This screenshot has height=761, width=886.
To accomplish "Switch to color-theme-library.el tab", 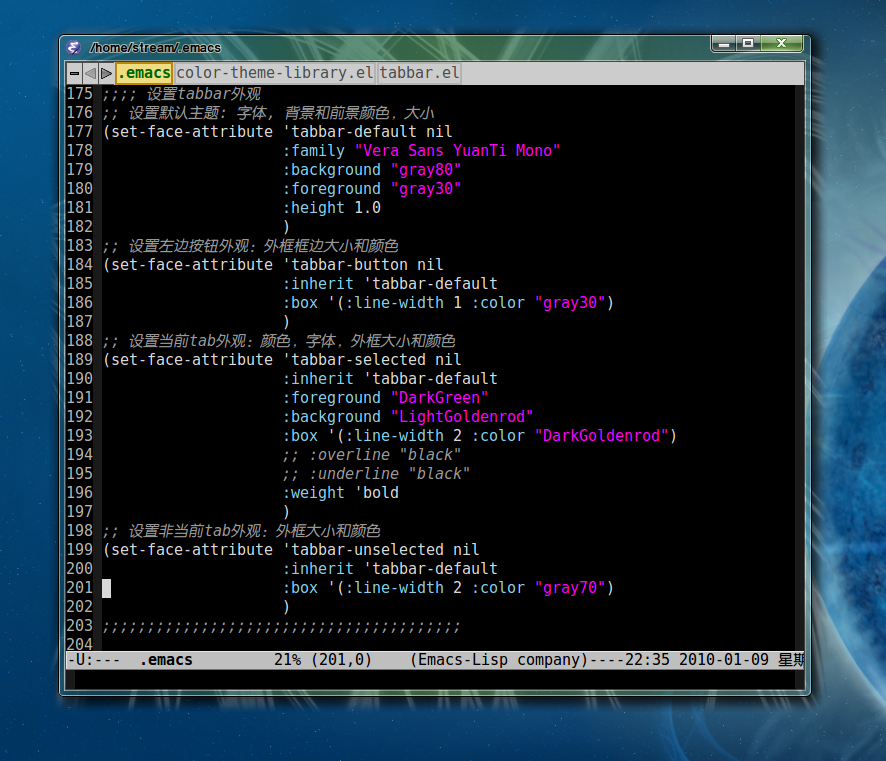I will pyautogui.click(x=275, y=73).
